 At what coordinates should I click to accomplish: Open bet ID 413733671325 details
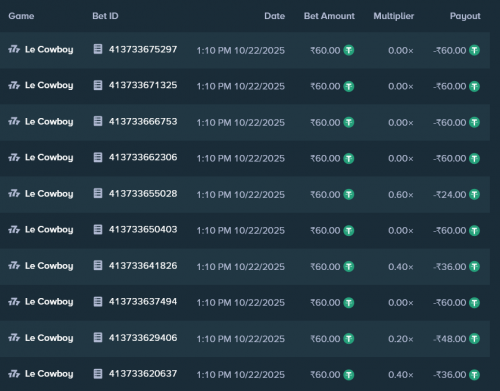point(143,85)
